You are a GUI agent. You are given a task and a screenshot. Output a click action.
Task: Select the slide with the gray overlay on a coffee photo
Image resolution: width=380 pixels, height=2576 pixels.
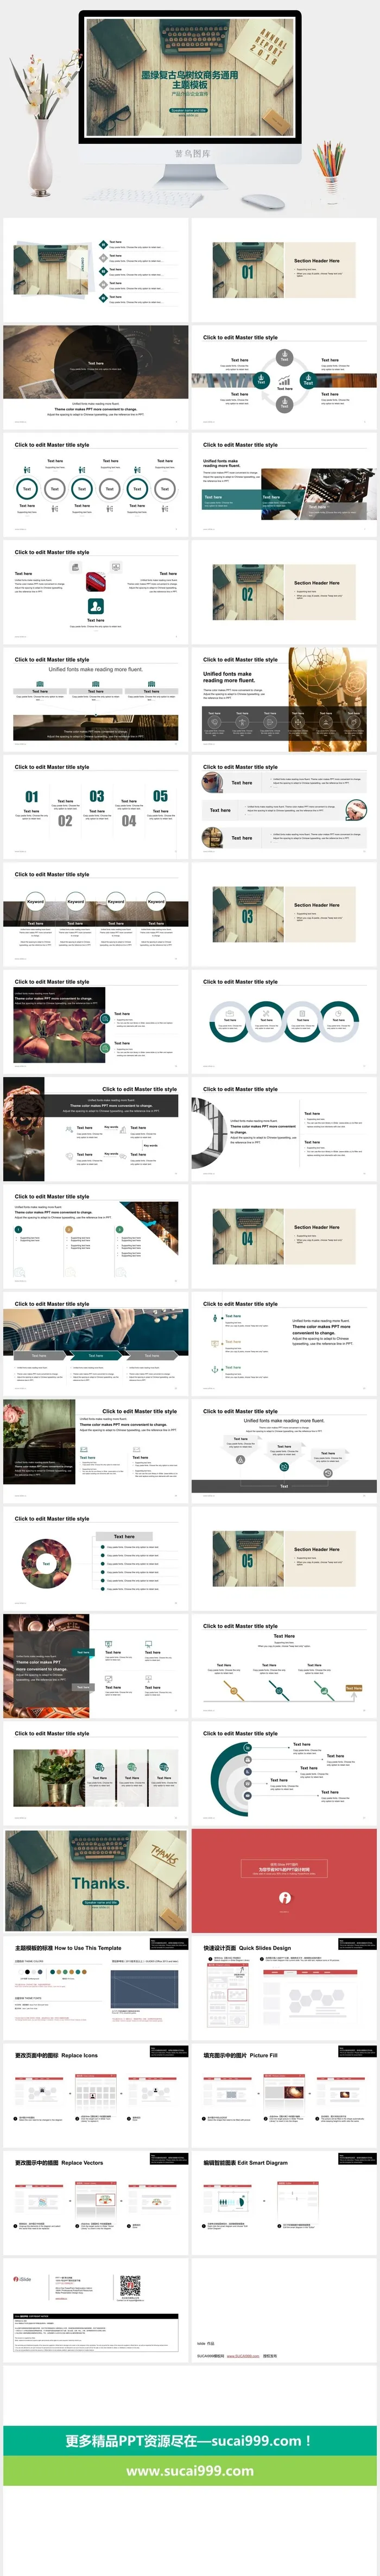95,1665
